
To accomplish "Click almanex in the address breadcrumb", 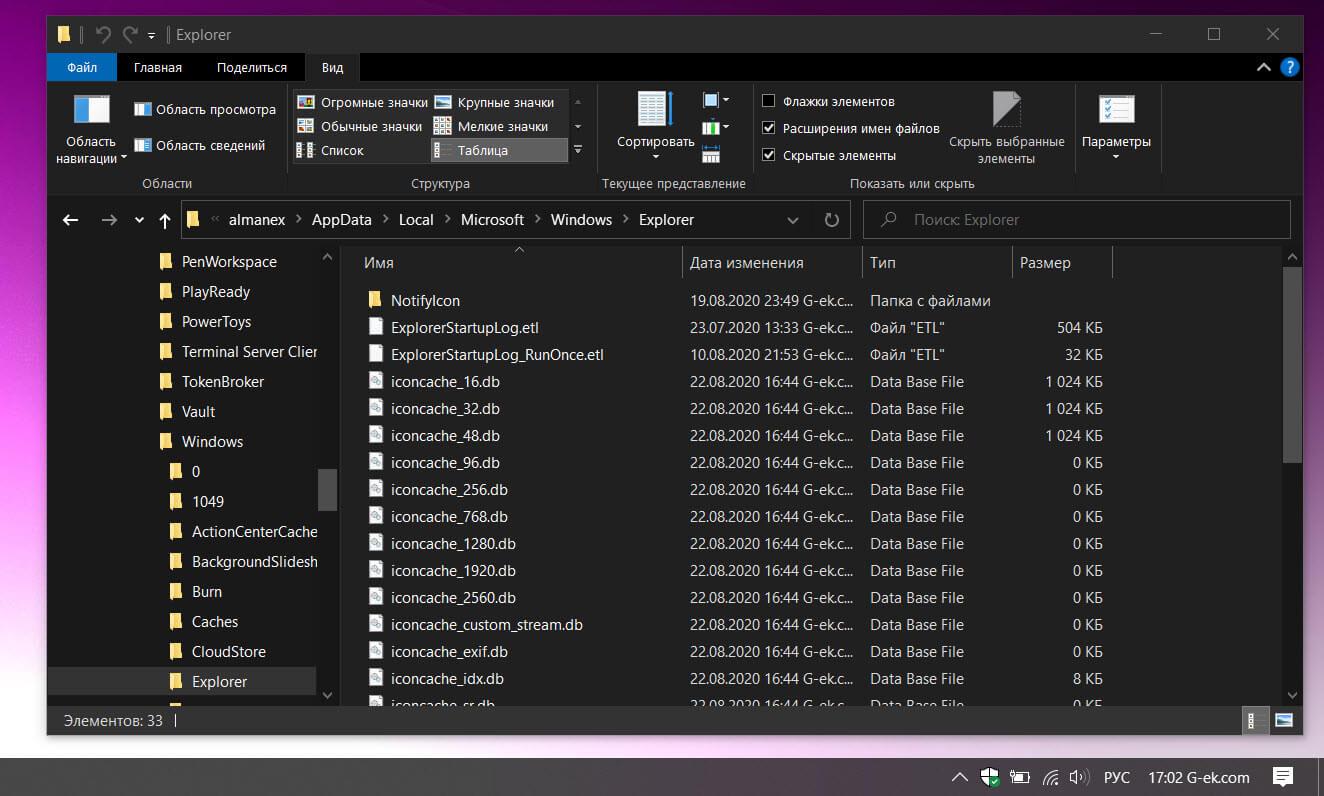I will point(257,220).
